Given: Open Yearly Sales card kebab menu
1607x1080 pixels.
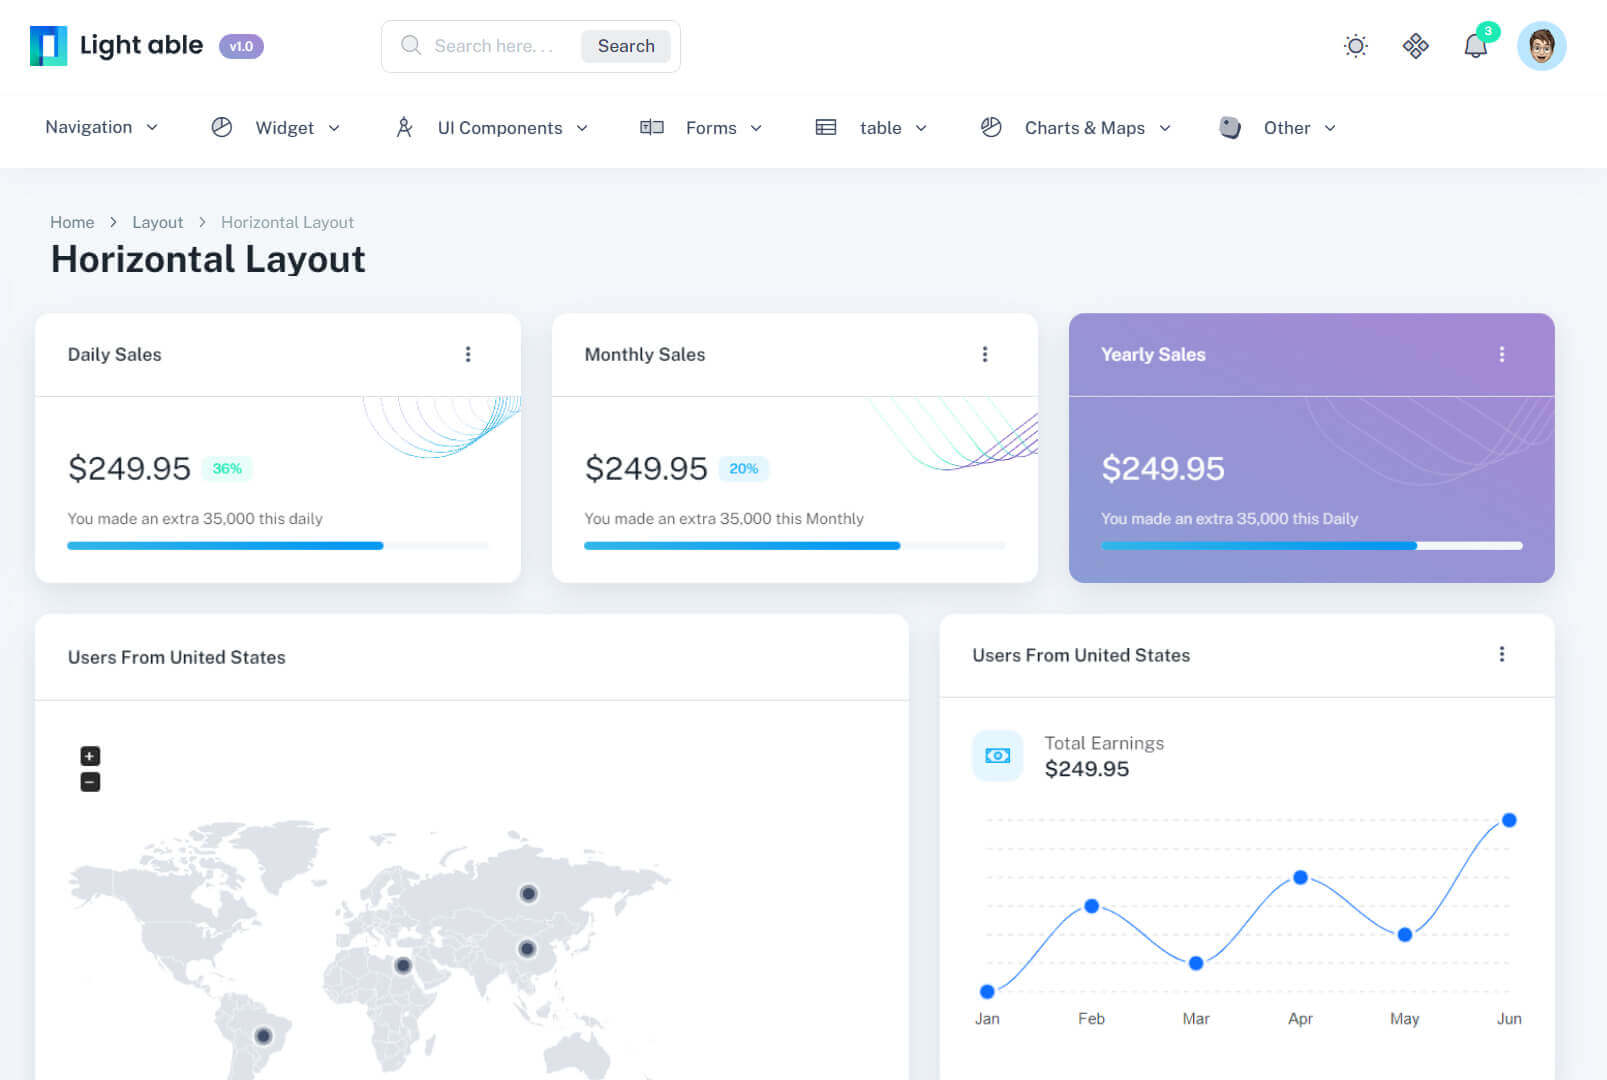Looking at the screenshot, I should 1501,354.
